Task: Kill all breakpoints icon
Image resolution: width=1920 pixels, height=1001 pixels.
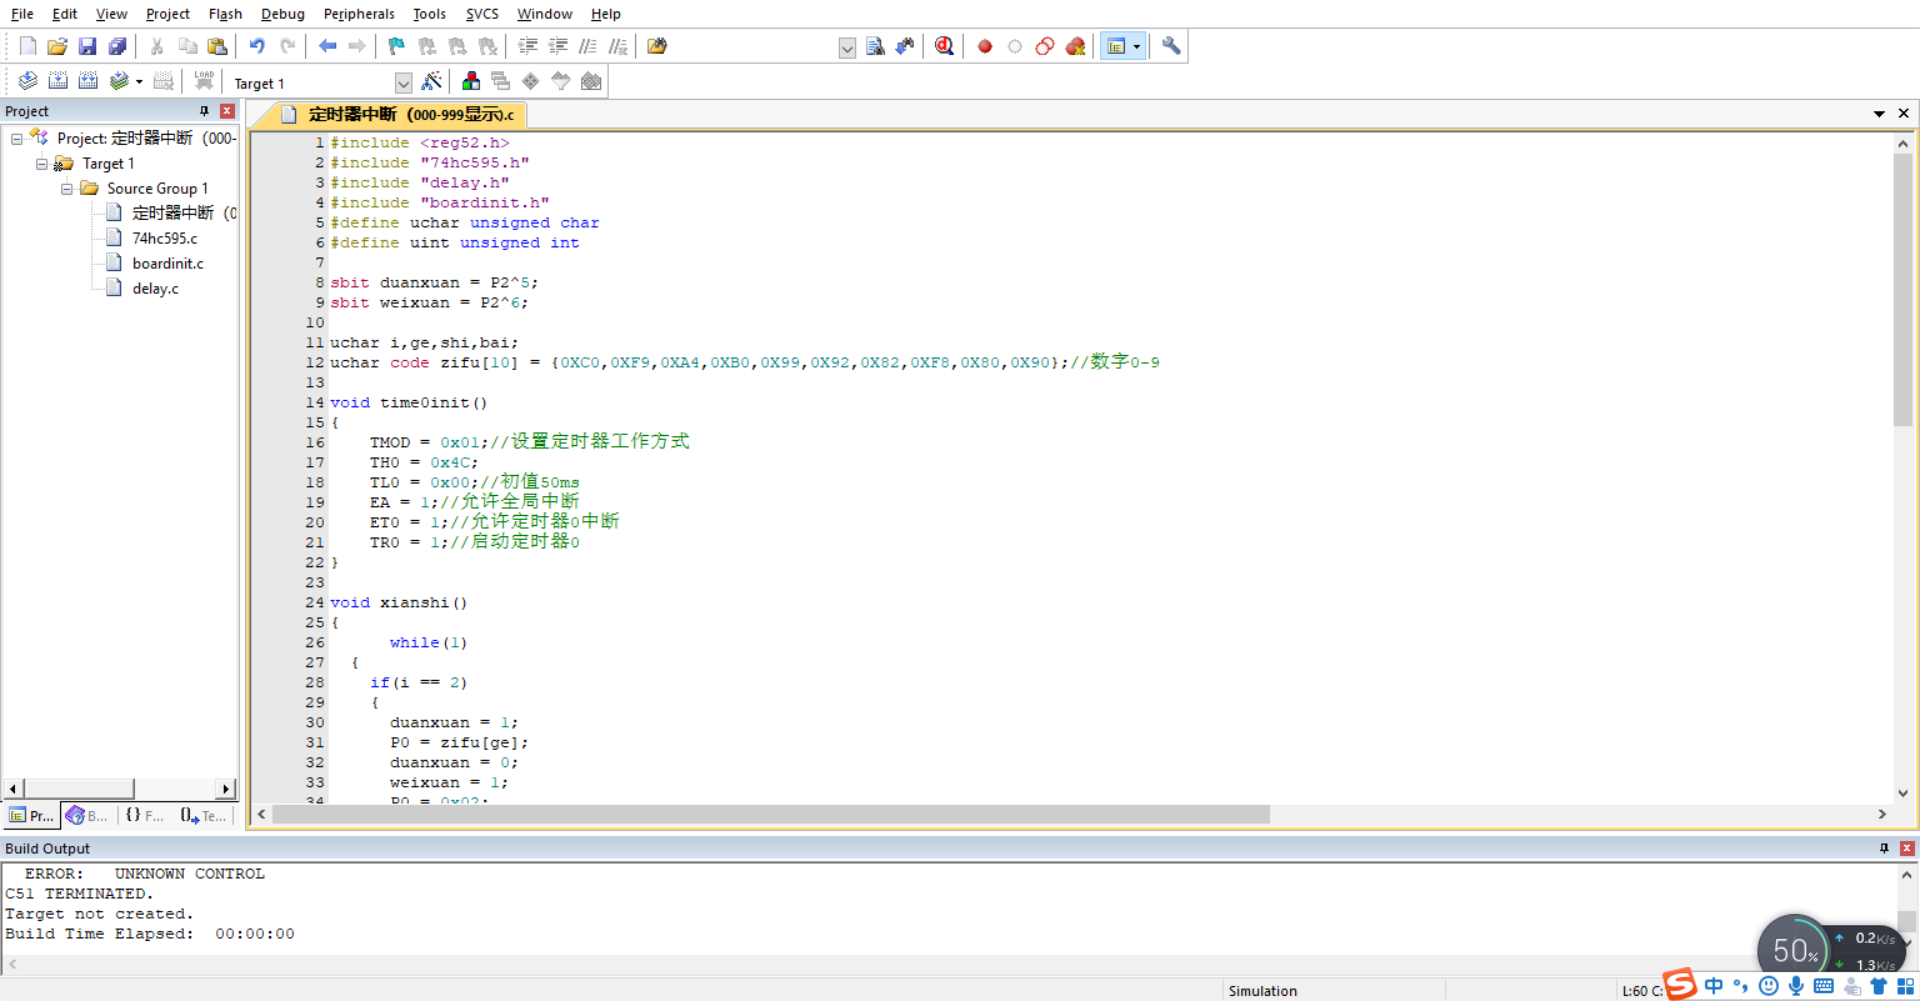Action: (1076, 46)
